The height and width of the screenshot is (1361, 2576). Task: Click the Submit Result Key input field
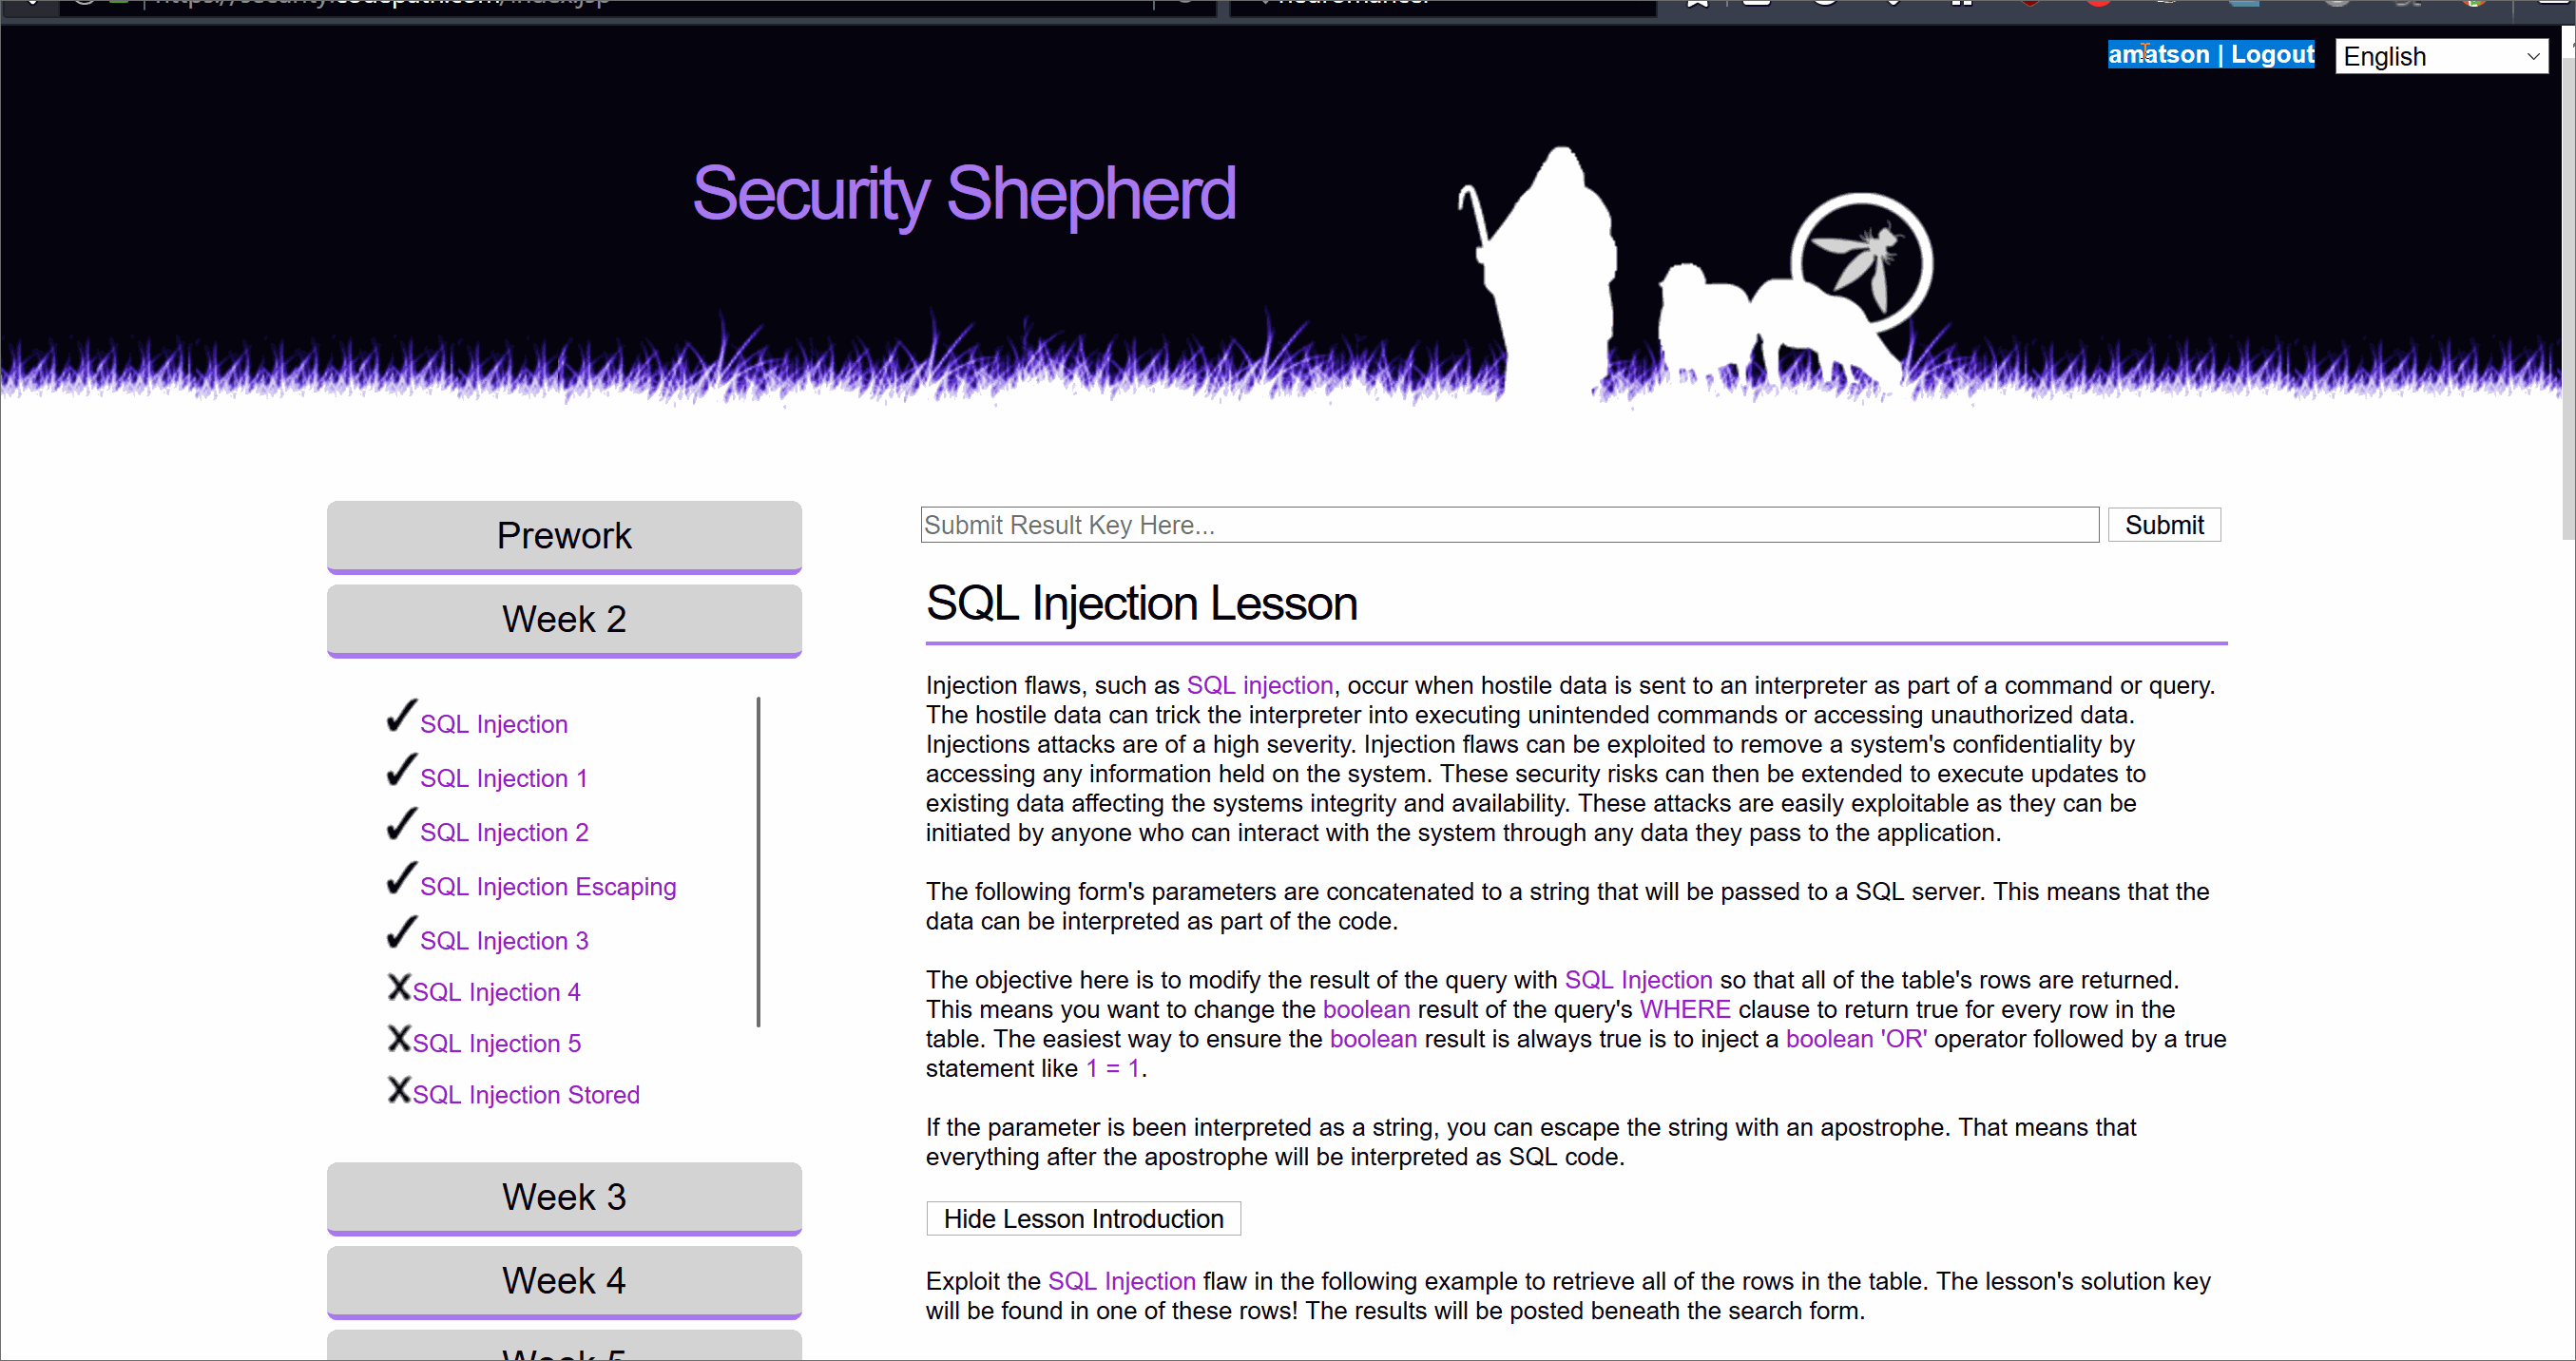click(x=1506, y=525)
